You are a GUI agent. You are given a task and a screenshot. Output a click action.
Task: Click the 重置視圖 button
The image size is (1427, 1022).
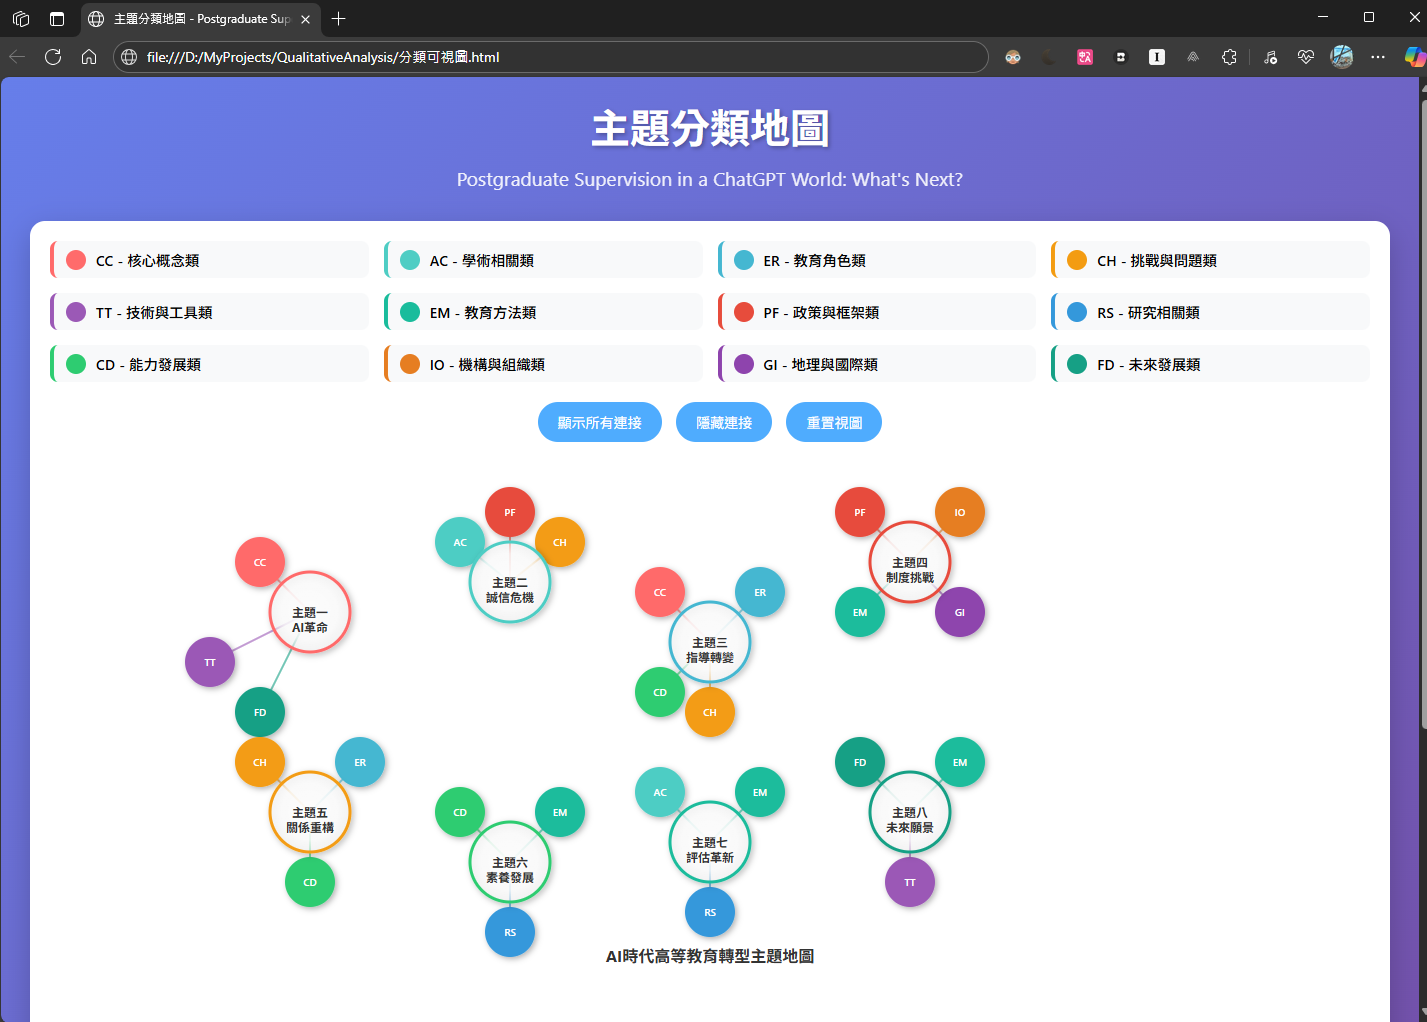[x=833, y=421]
